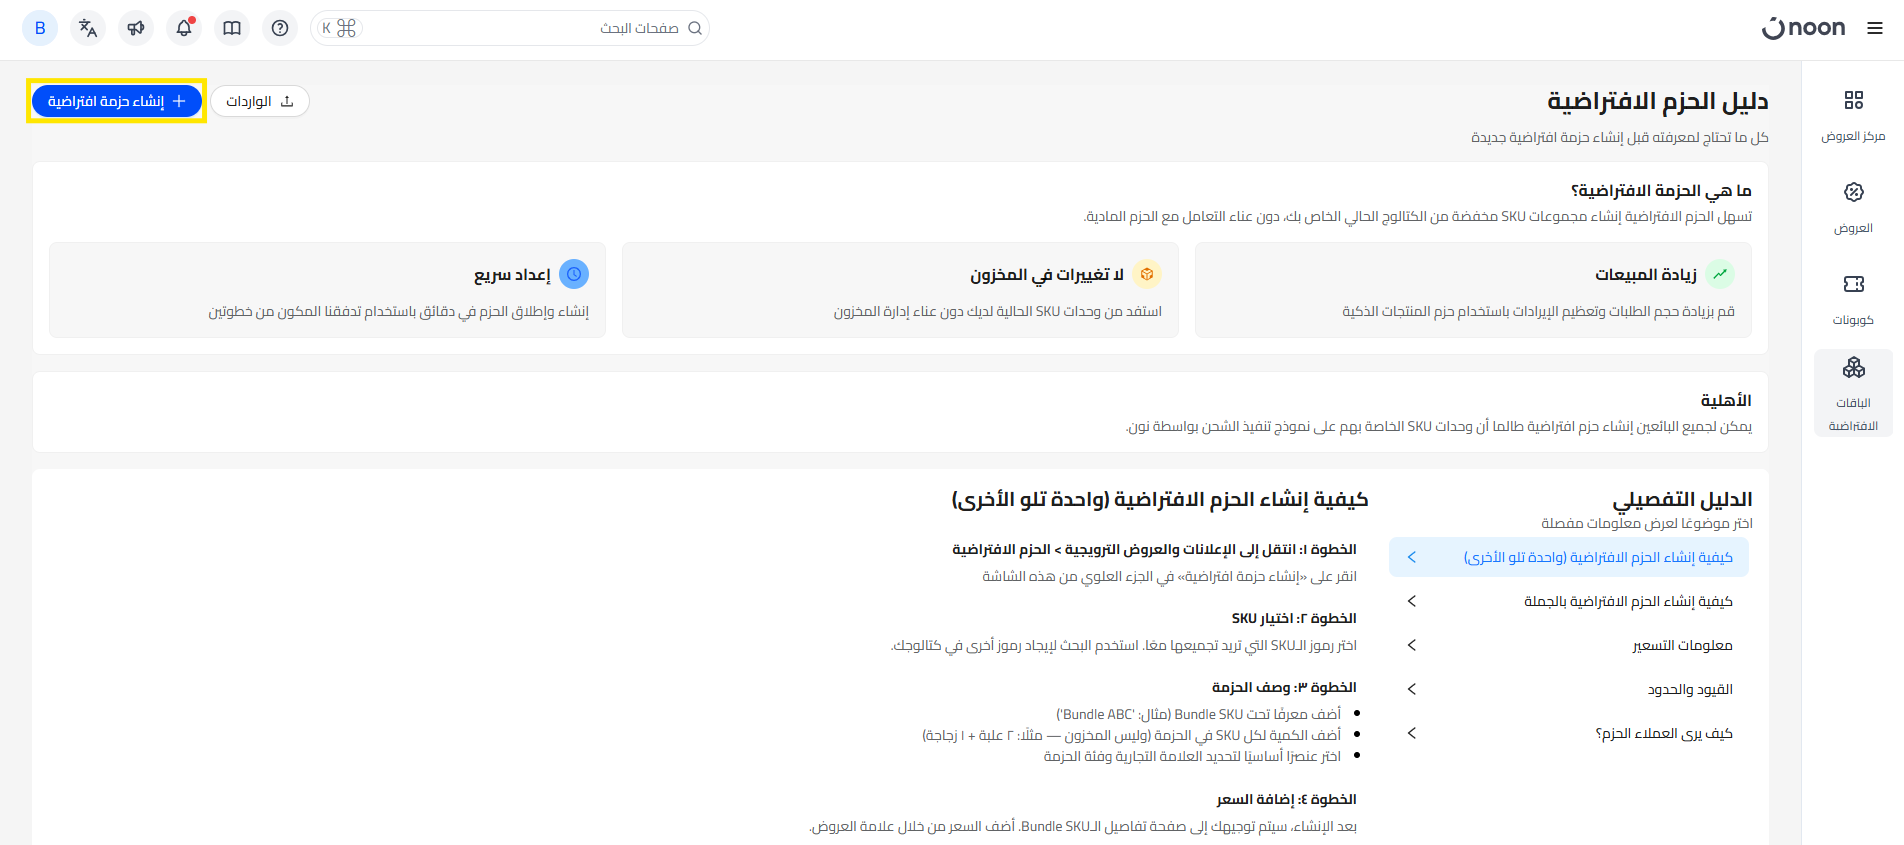Click the question mark help icon
This screenshot has height=845, width=1904.
click(x=280, y=28)
